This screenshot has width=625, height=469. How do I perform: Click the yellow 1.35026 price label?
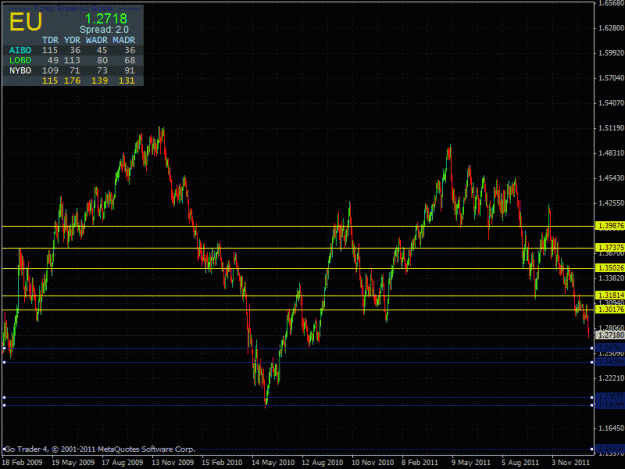click(x=610, y=268)
